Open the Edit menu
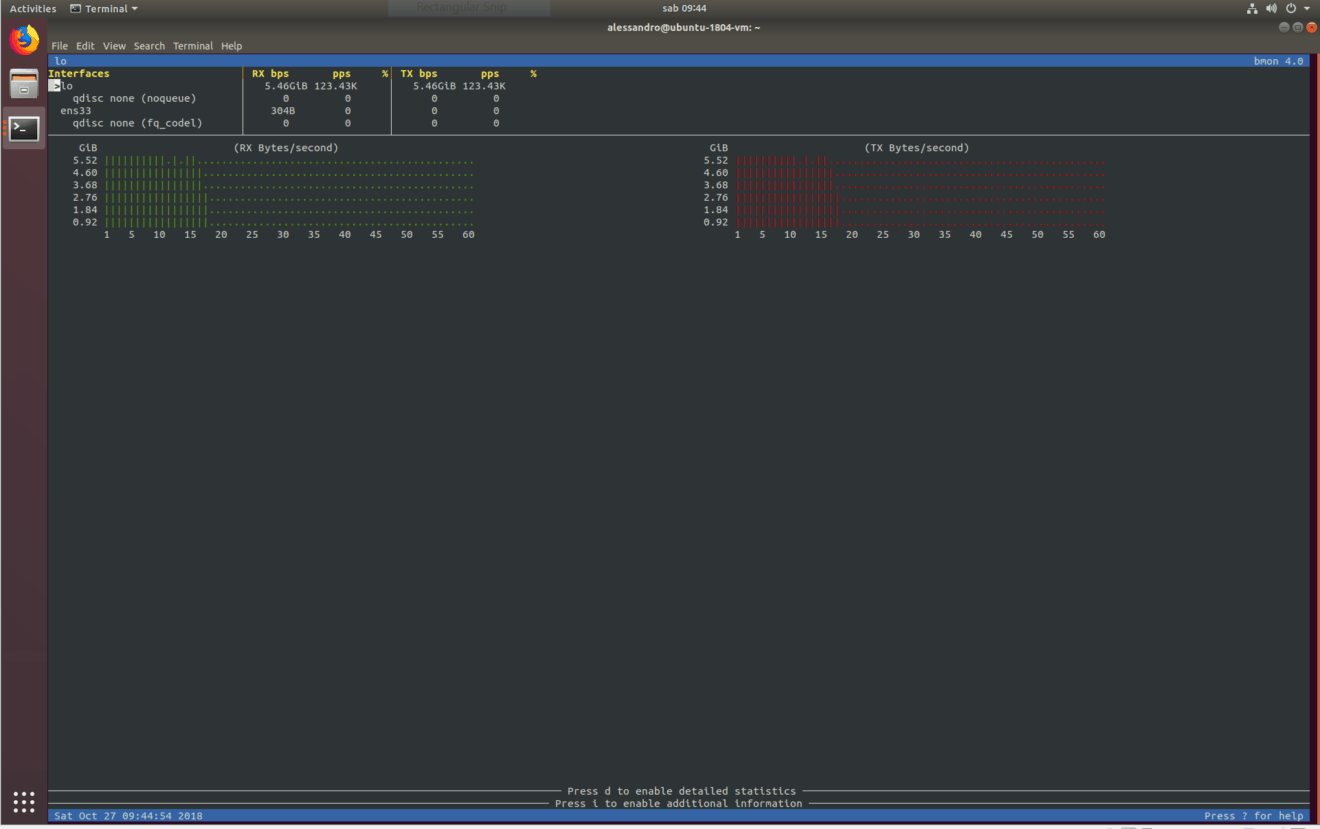Image resolution: width=1320 pixels, height=829 pixels. [x=85, y=45]
